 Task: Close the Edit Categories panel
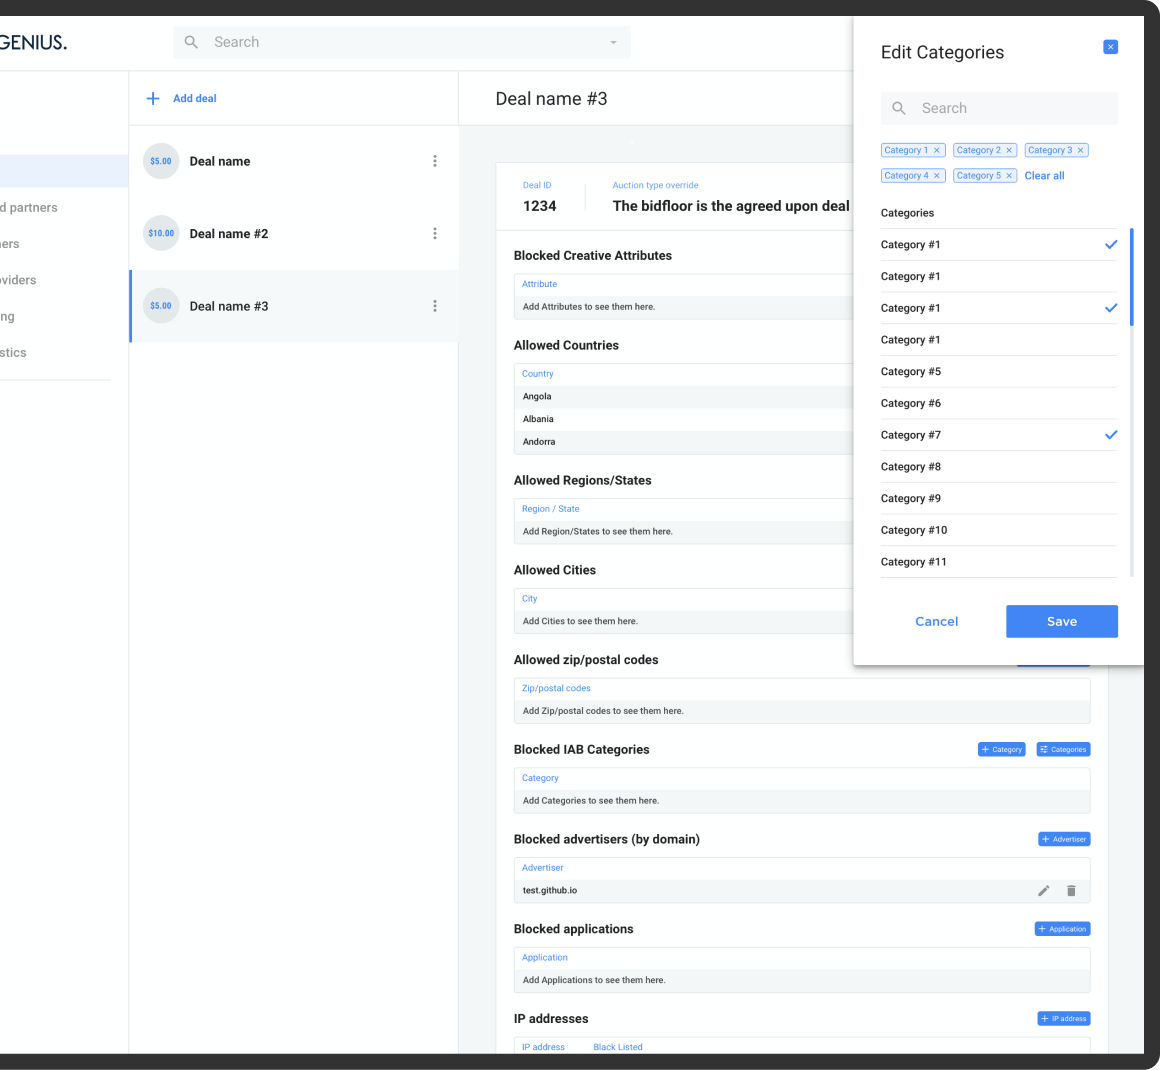point(1110,47)
